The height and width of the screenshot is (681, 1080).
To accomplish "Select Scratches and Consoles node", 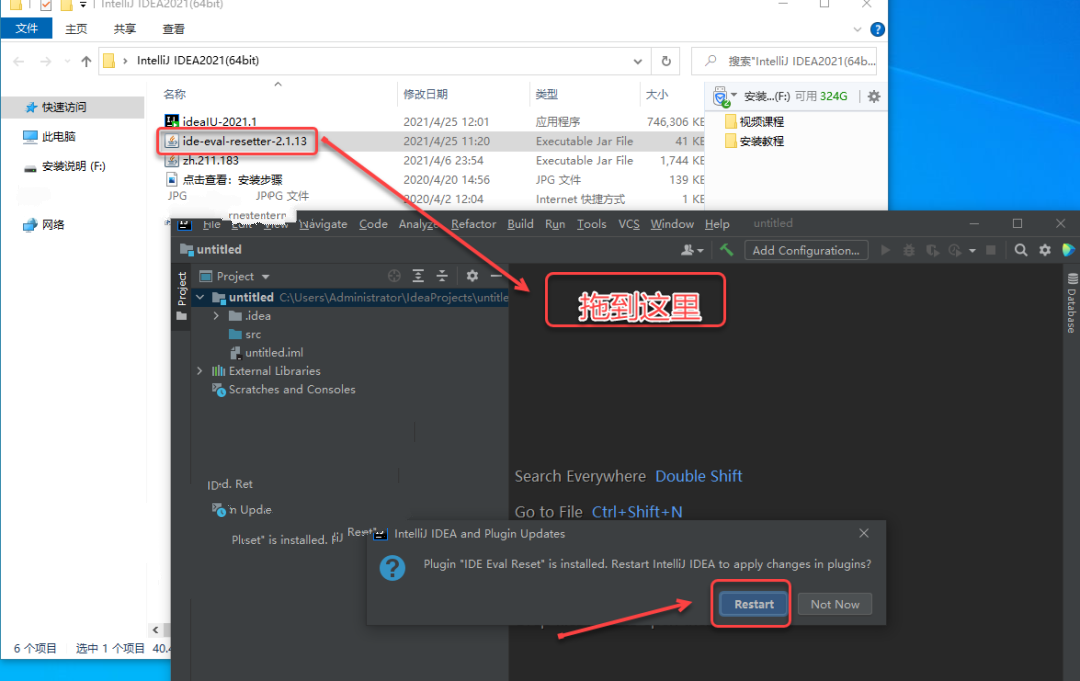I will [284, 390].
